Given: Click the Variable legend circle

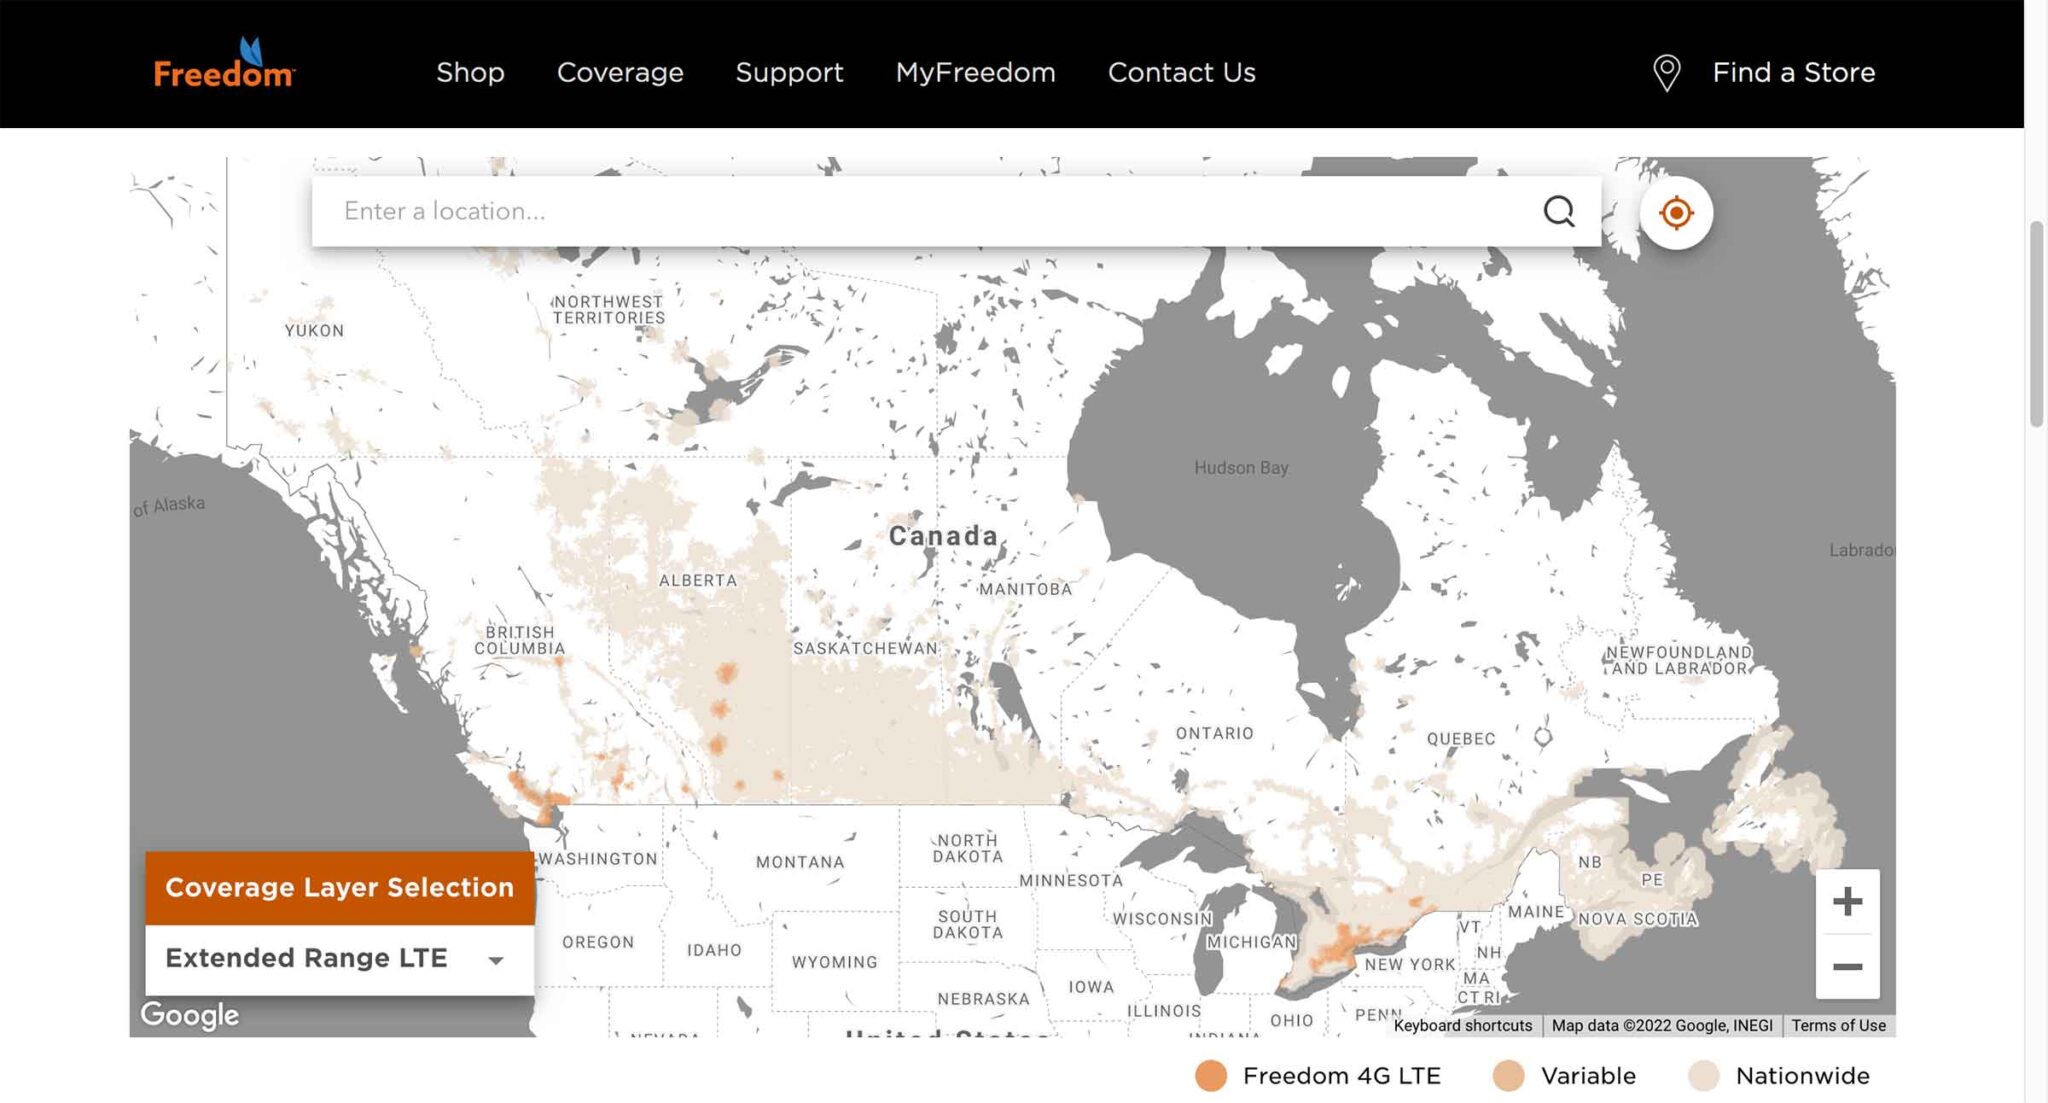Looking at the screenshot, I should (x=1508, y=1076).
